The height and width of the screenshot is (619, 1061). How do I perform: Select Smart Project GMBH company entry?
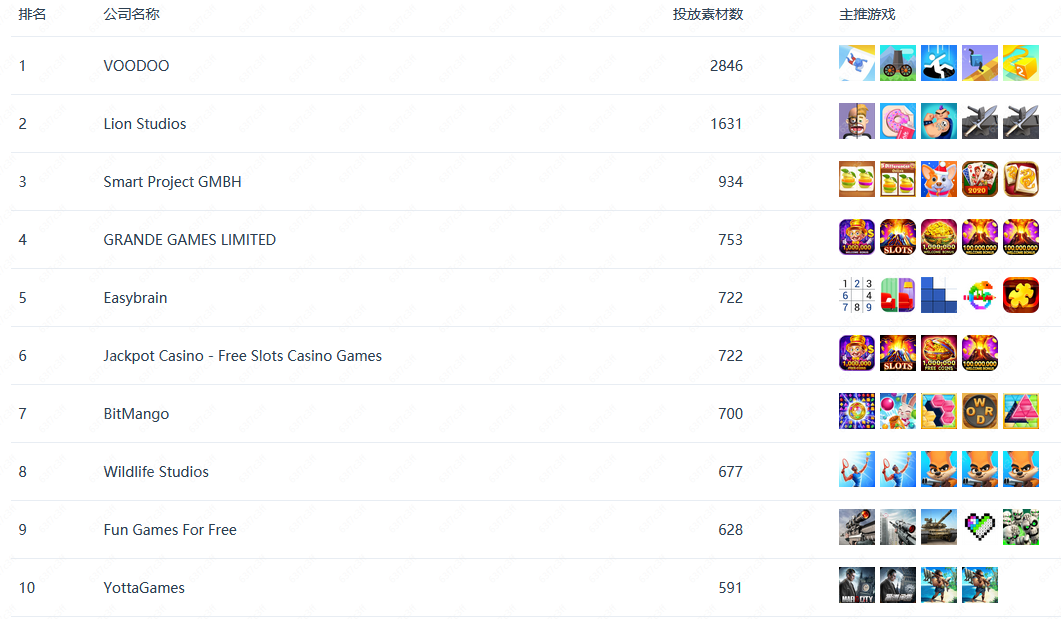pyautogui.click(x=173, y=182)
